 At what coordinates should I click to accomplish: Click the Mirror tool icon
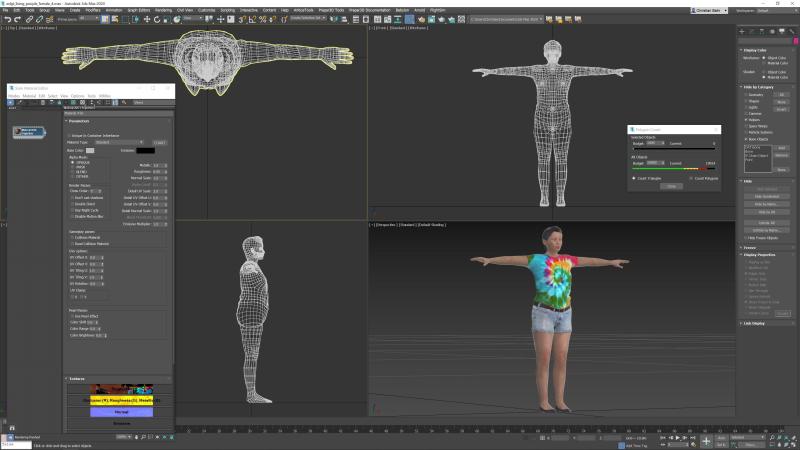tap(334, 19)
